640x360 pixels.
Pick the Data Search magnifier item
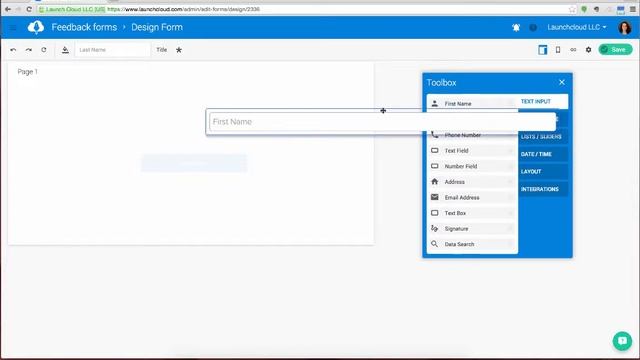[x=435, y=244]
